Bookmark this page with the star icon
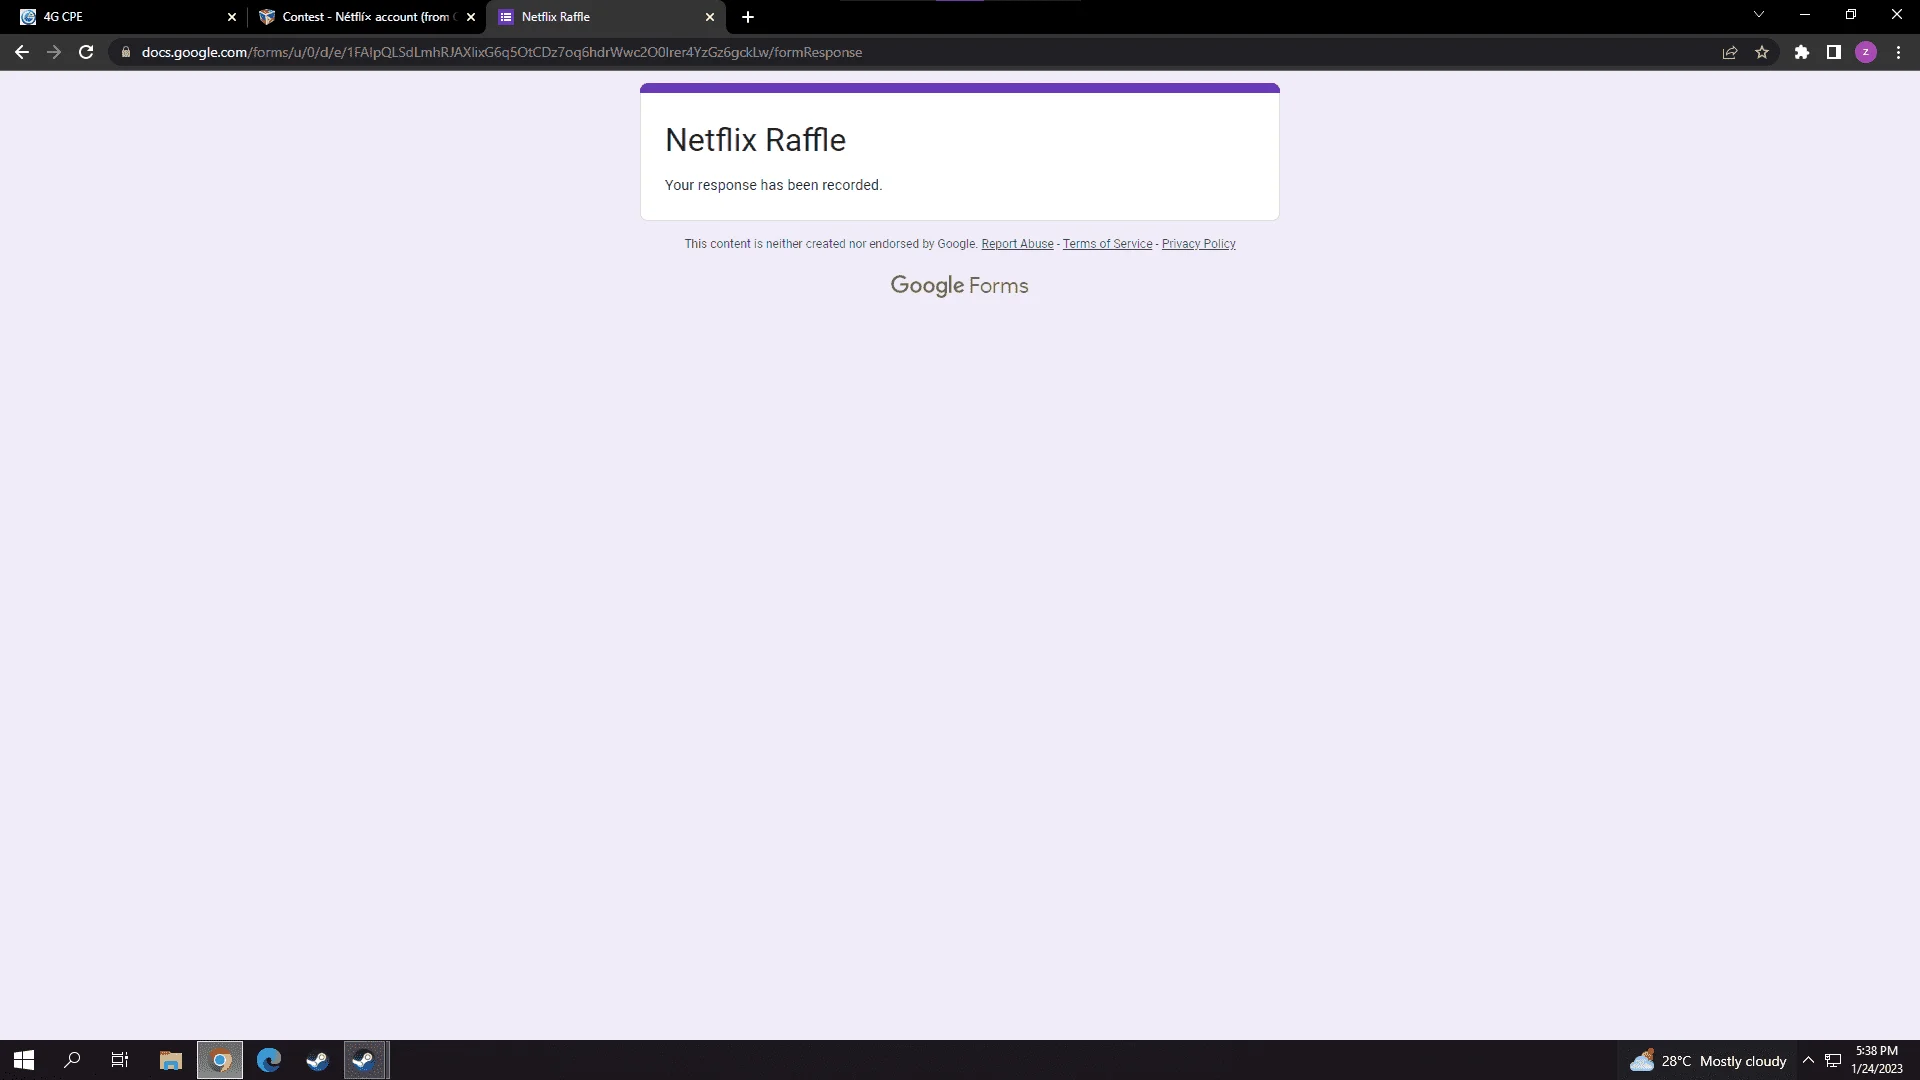This screenshot has width=1920, height=1080. [1762, 52]
